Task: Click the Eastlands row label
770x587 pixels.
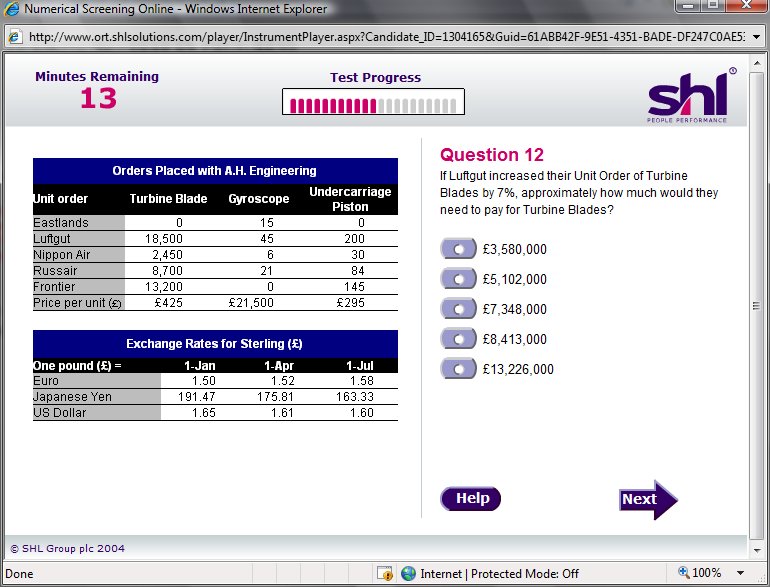Action: [x=60, y=223]
